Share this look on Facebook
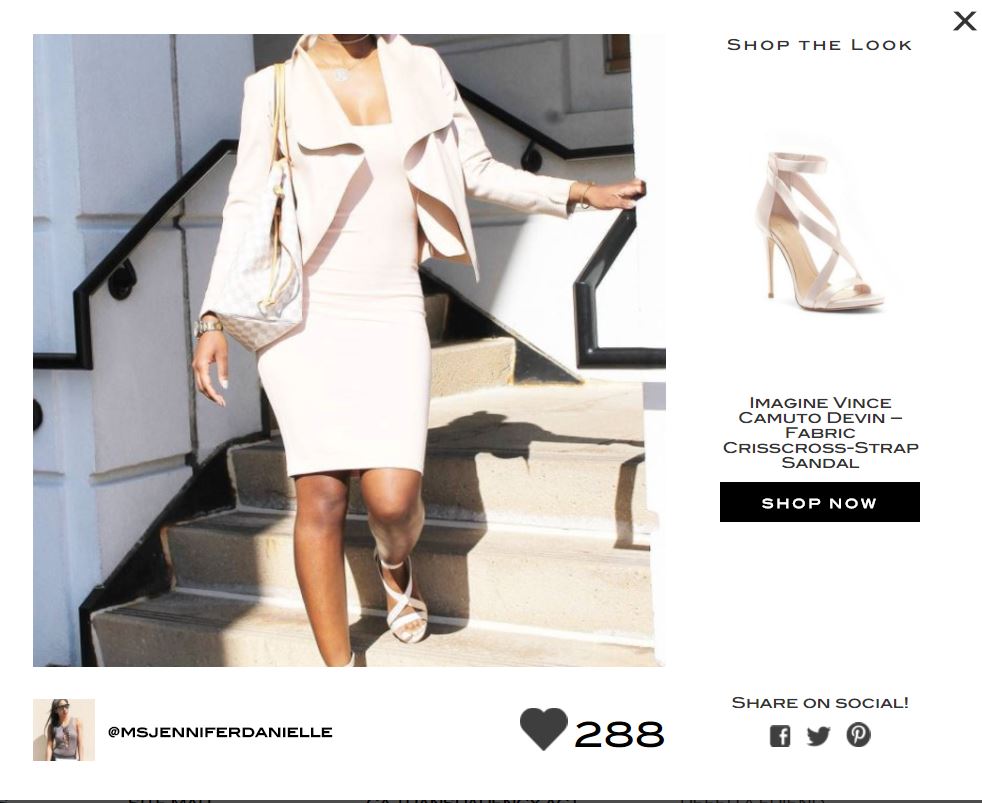This screenshot has height=803, width=982. 780,735
